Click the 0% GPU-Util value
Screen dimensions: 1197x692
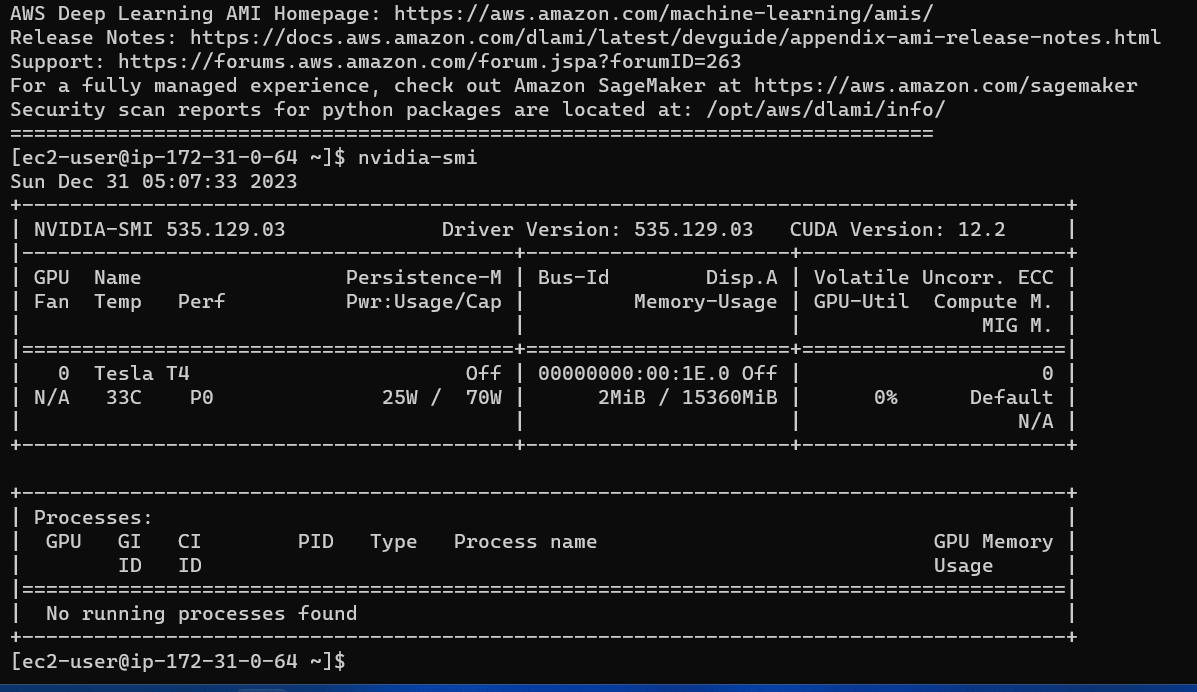(x=885, y=397)
